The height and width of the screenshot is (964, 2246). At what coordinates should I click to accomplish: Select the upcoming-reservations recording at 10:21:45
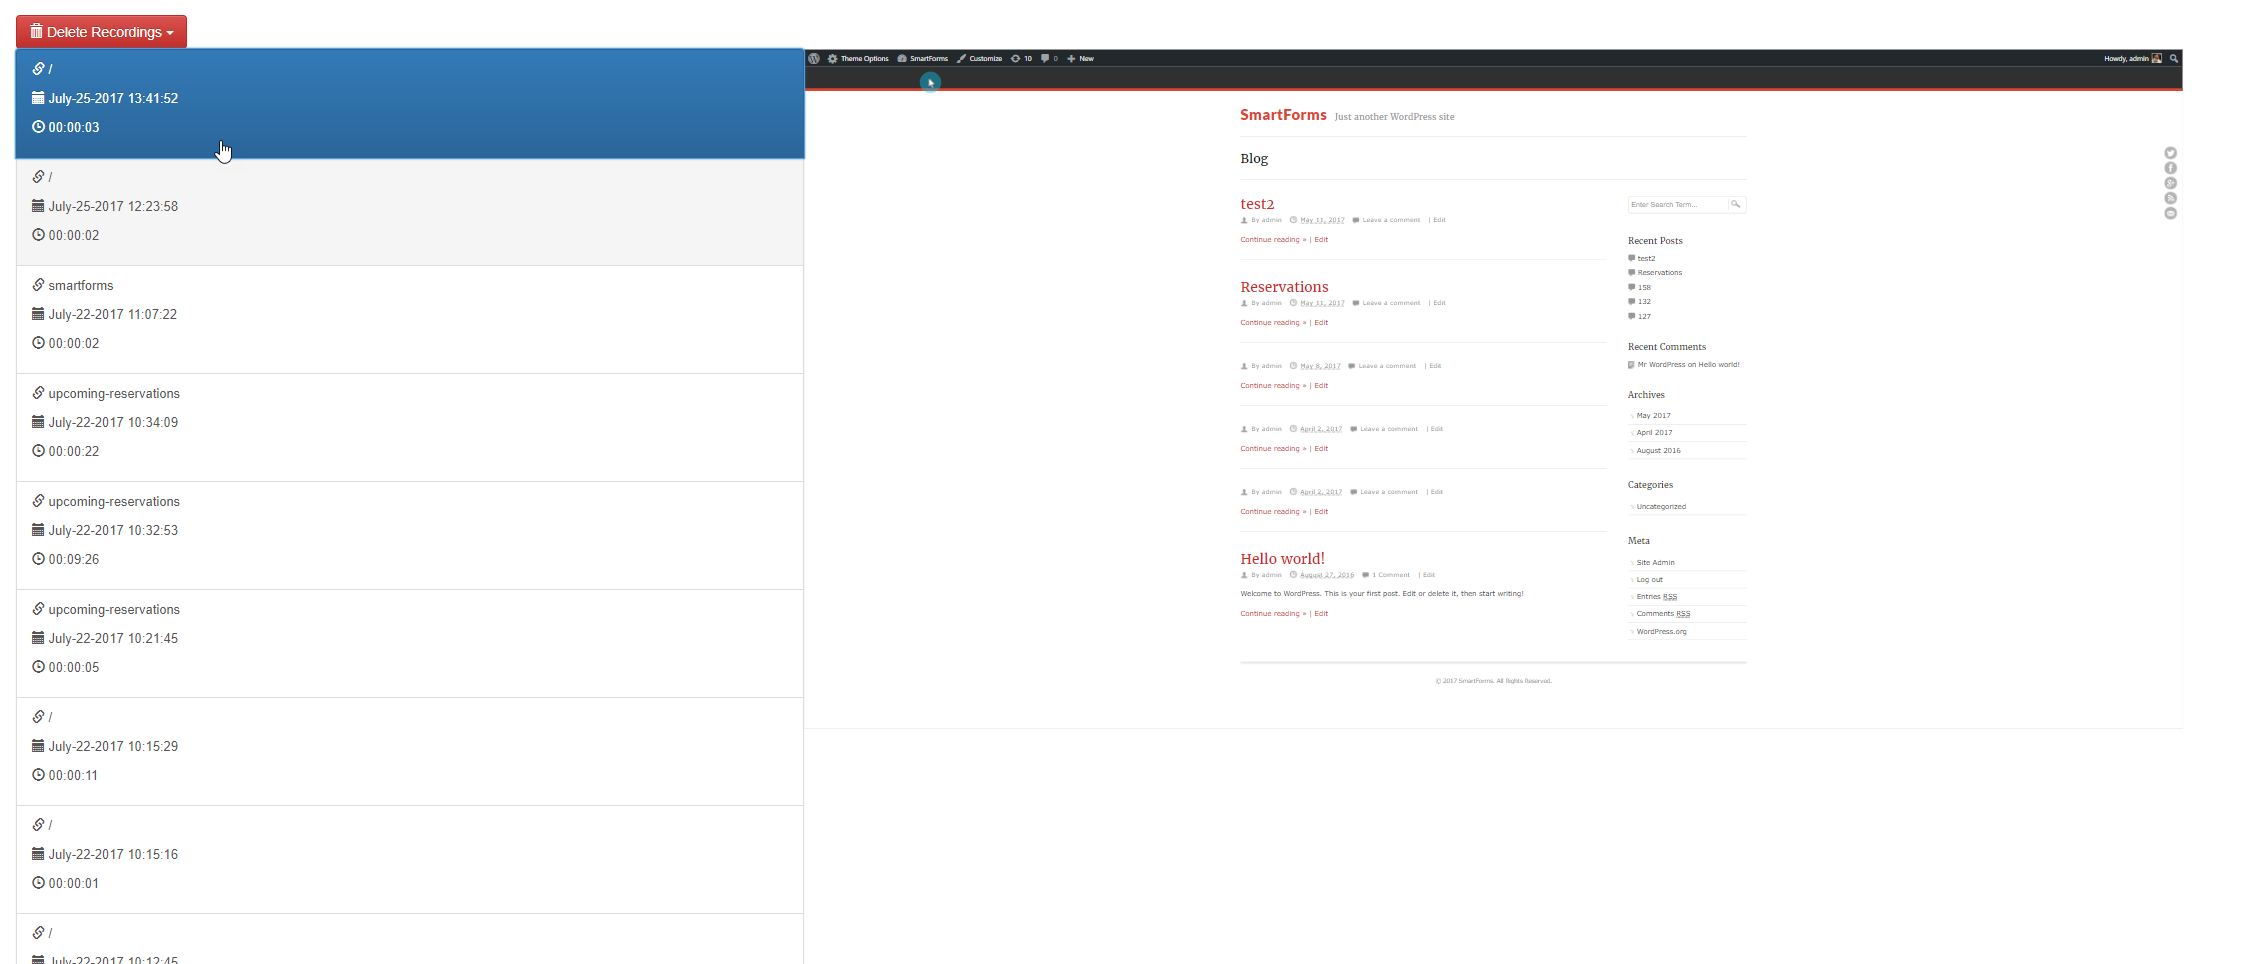pos(410,644)
